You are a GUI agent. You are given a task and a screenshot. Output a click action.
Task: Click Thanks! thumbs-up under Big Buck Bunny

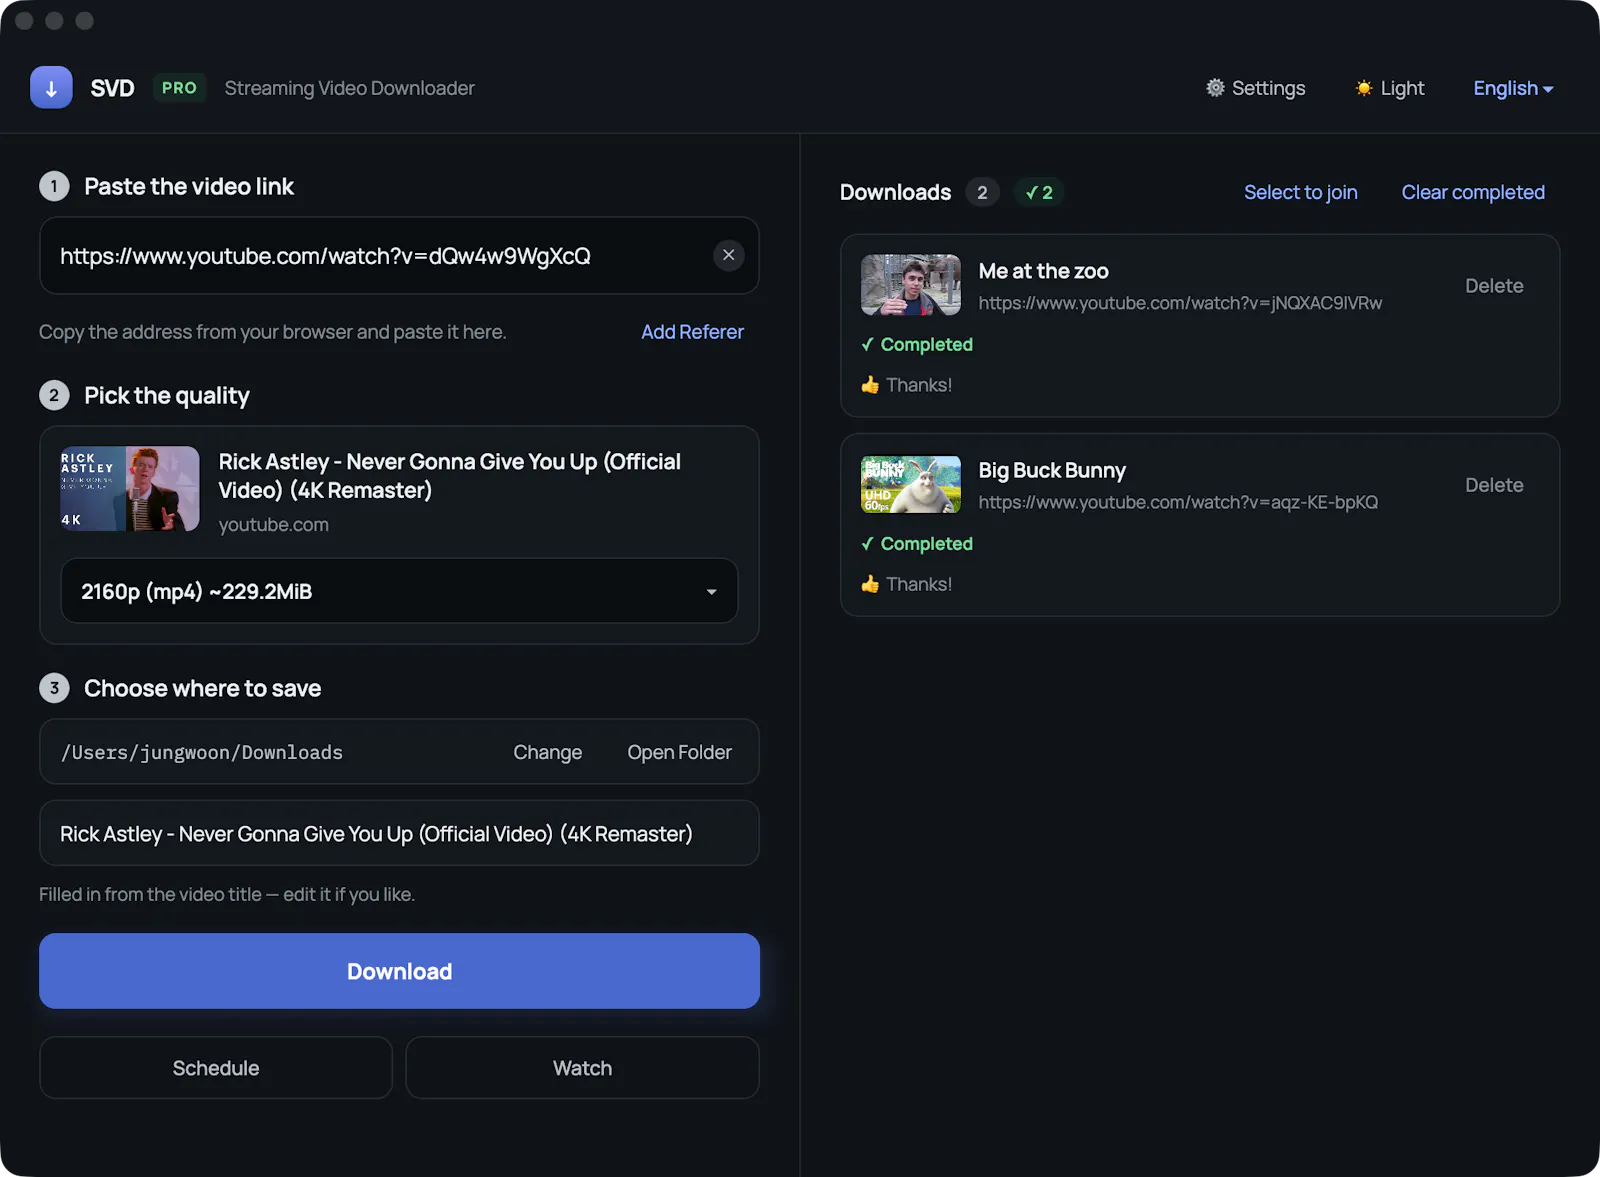point(906,584)
